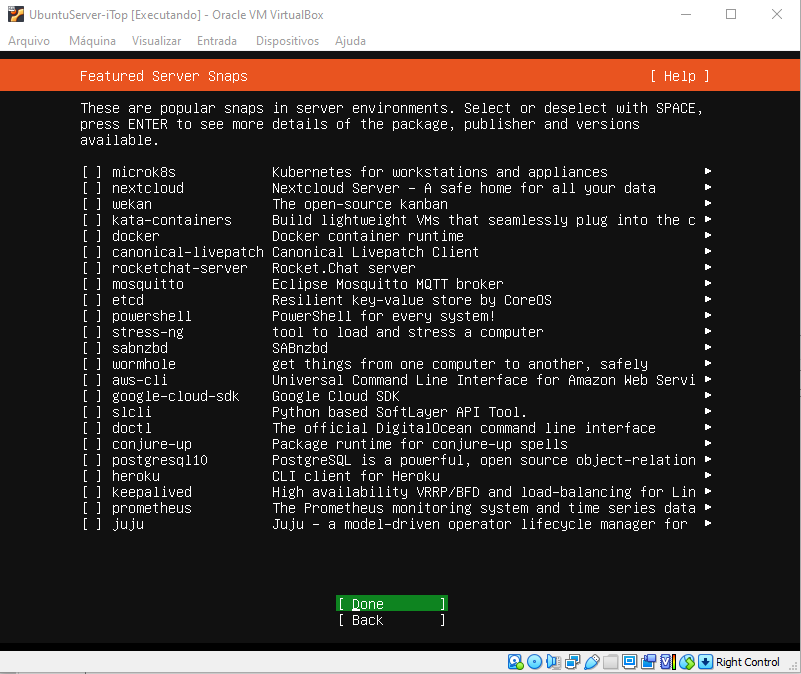Go back with the Back button
The width and height of the screenshot is (801, 674).
pos(392,620)
